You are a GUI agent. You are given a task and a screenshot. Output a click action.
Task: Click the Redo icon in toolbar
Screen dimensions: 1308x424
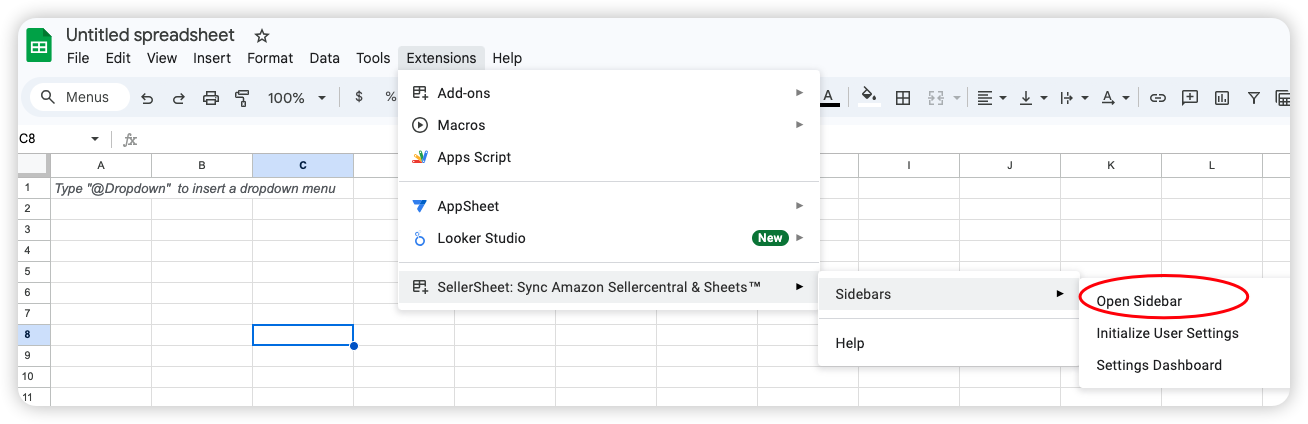[179, 98]
